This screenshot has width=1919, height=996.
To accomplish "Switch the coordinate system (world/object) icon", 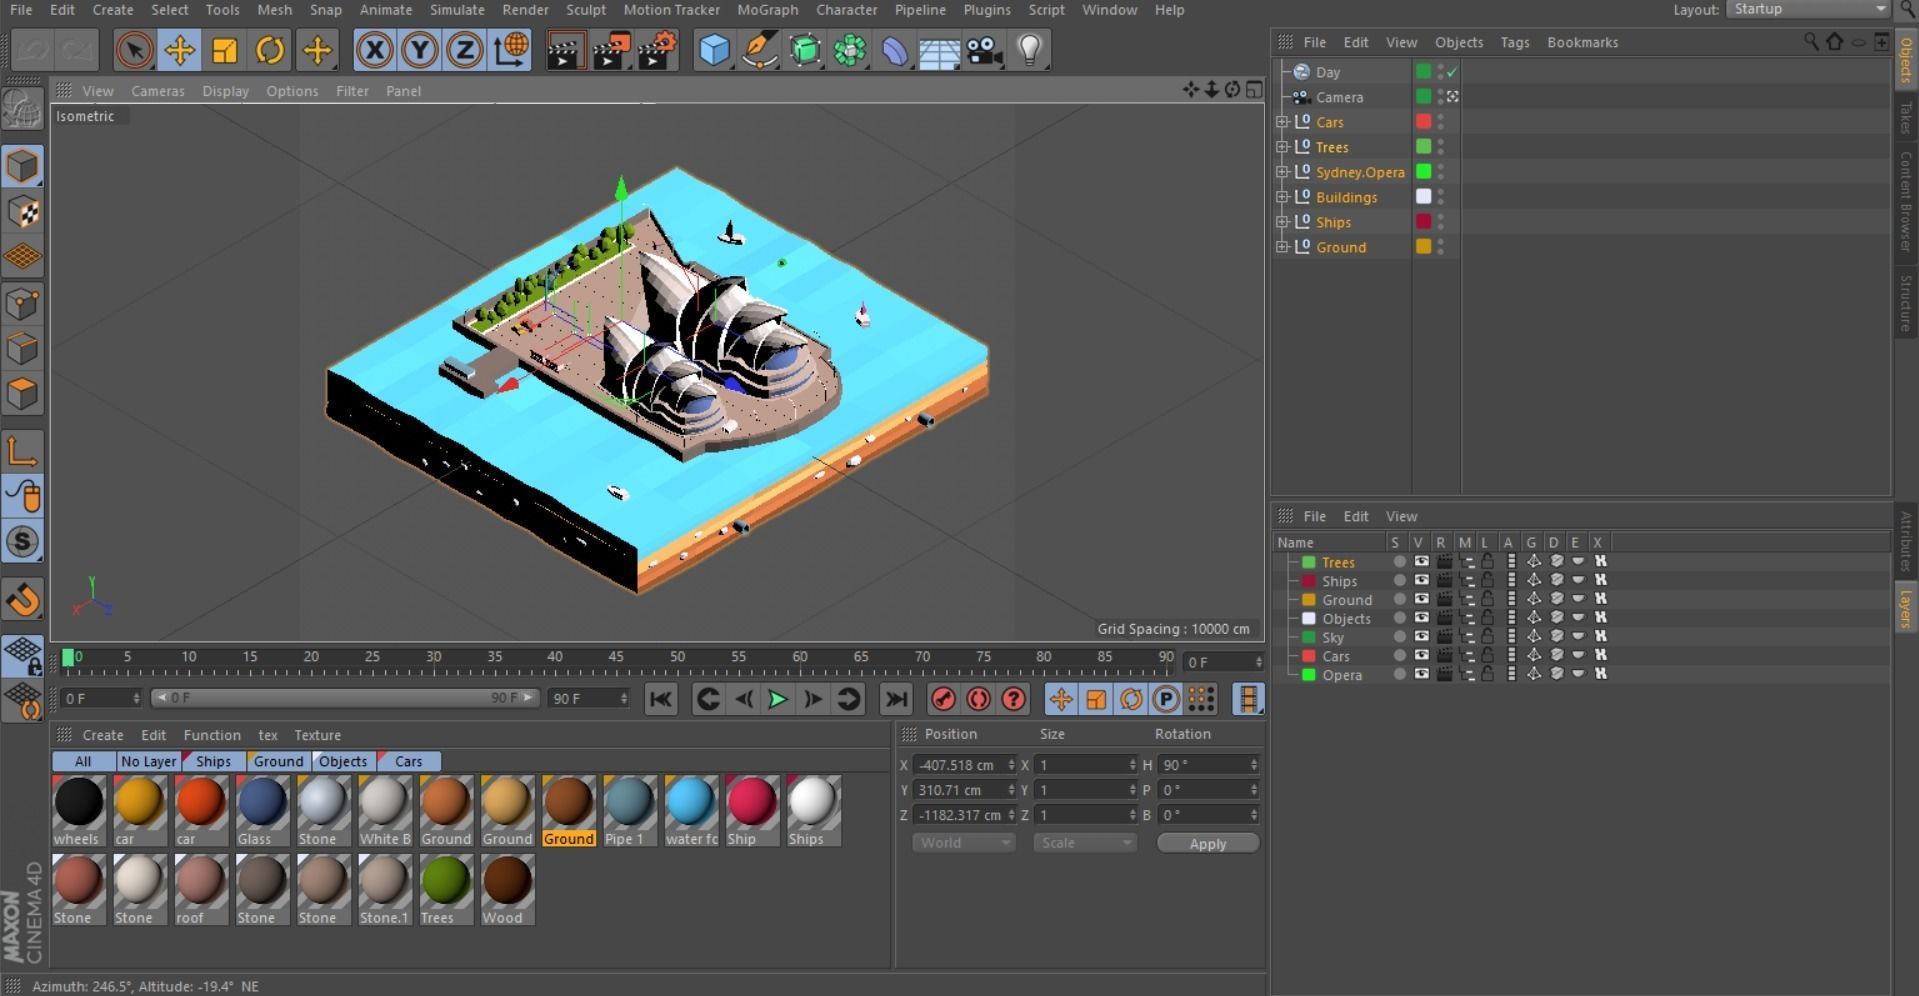I will coord(510,50).
